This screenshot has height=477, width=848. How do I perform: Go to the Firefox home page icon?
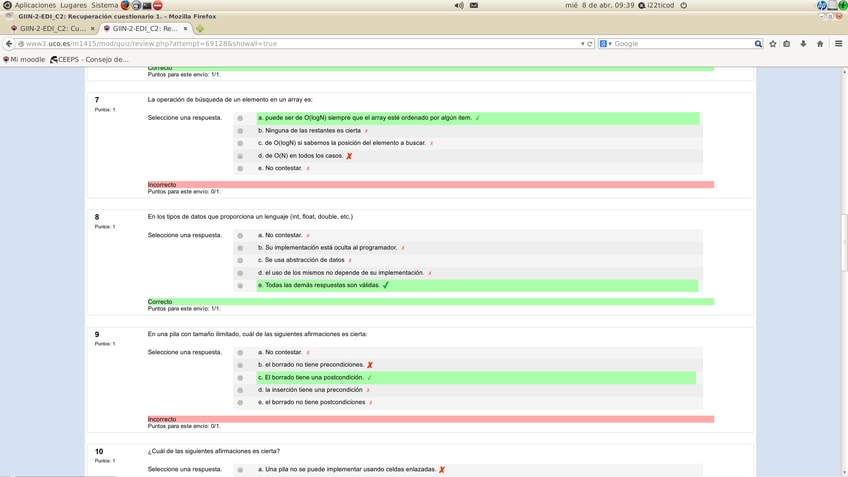tap(820, 44)
